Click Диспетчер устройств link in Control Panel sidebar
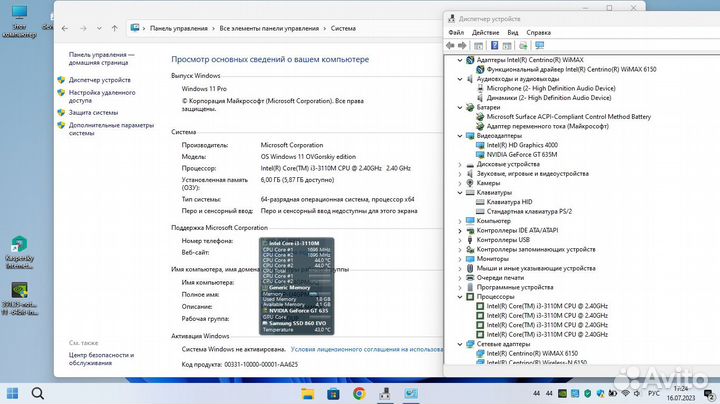Screen dimensions: 720x404 tap(100, 80)
